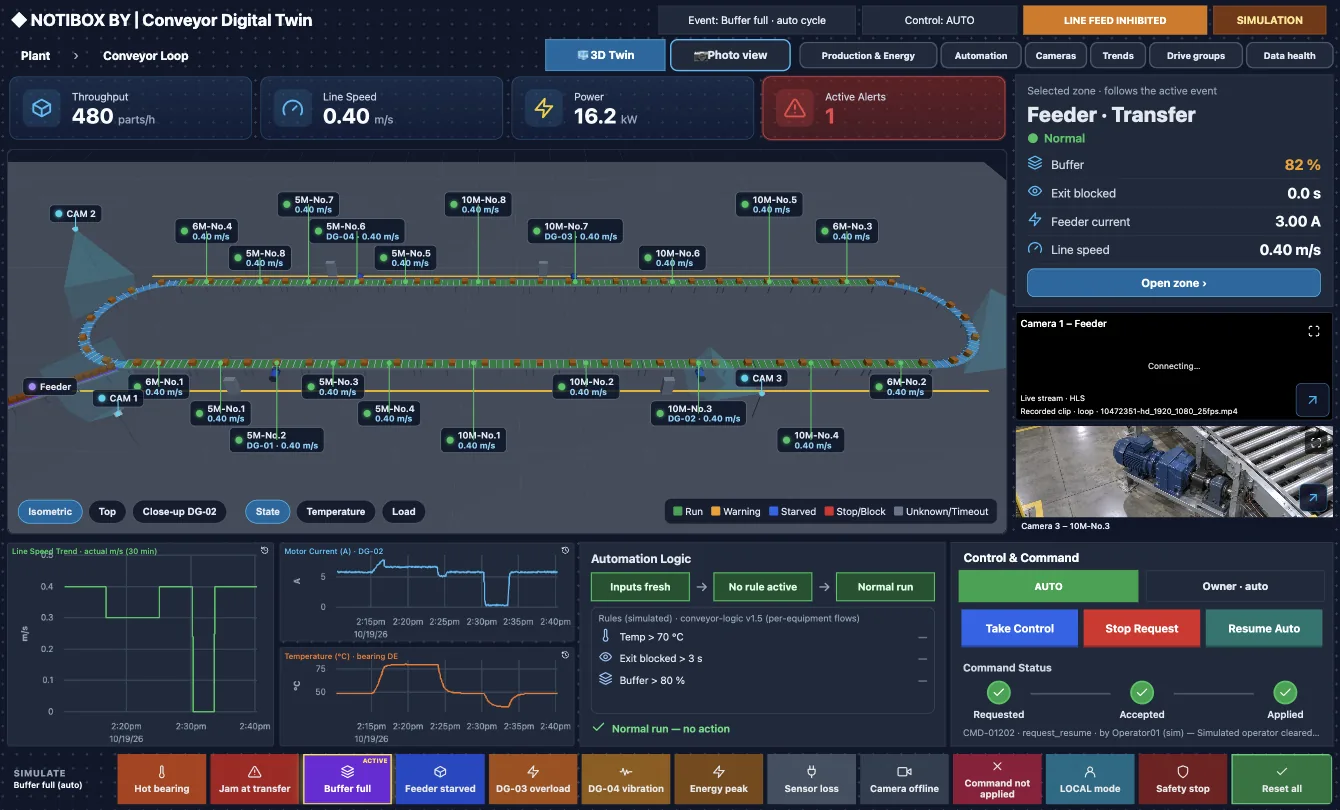1340x810 pixels.
Task: Click history icon on Motor Current chart
Action: click(565, 550)
